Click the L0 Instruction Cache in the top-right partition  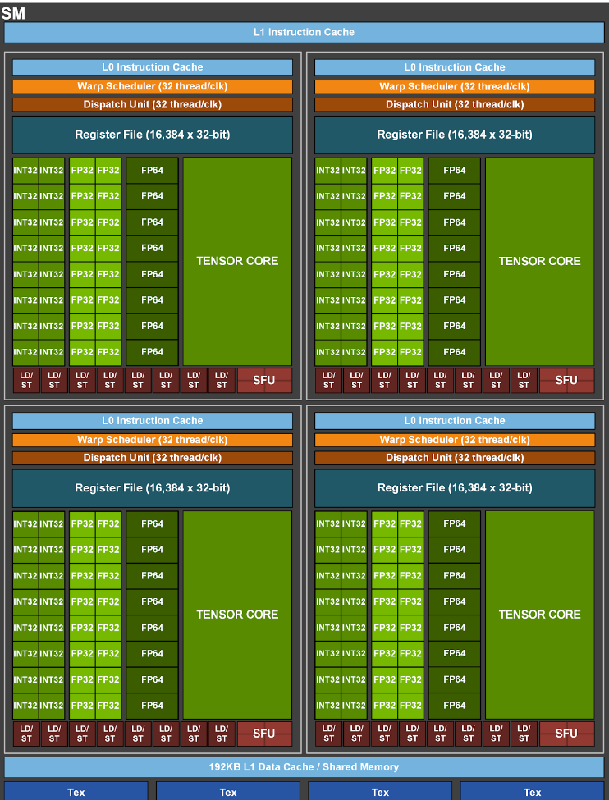click(454, 67)
